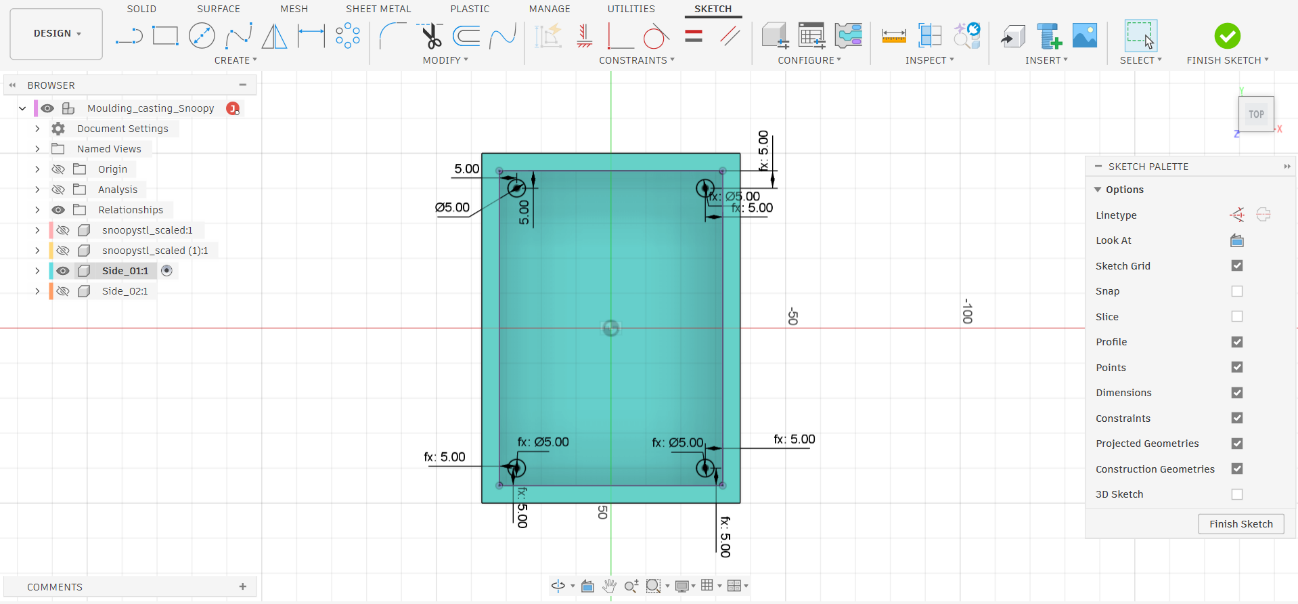The width and height of the screenshot is (1298, 604).
Task: Click Look At icon in navigation bar
Action: (x=588, y=586)
